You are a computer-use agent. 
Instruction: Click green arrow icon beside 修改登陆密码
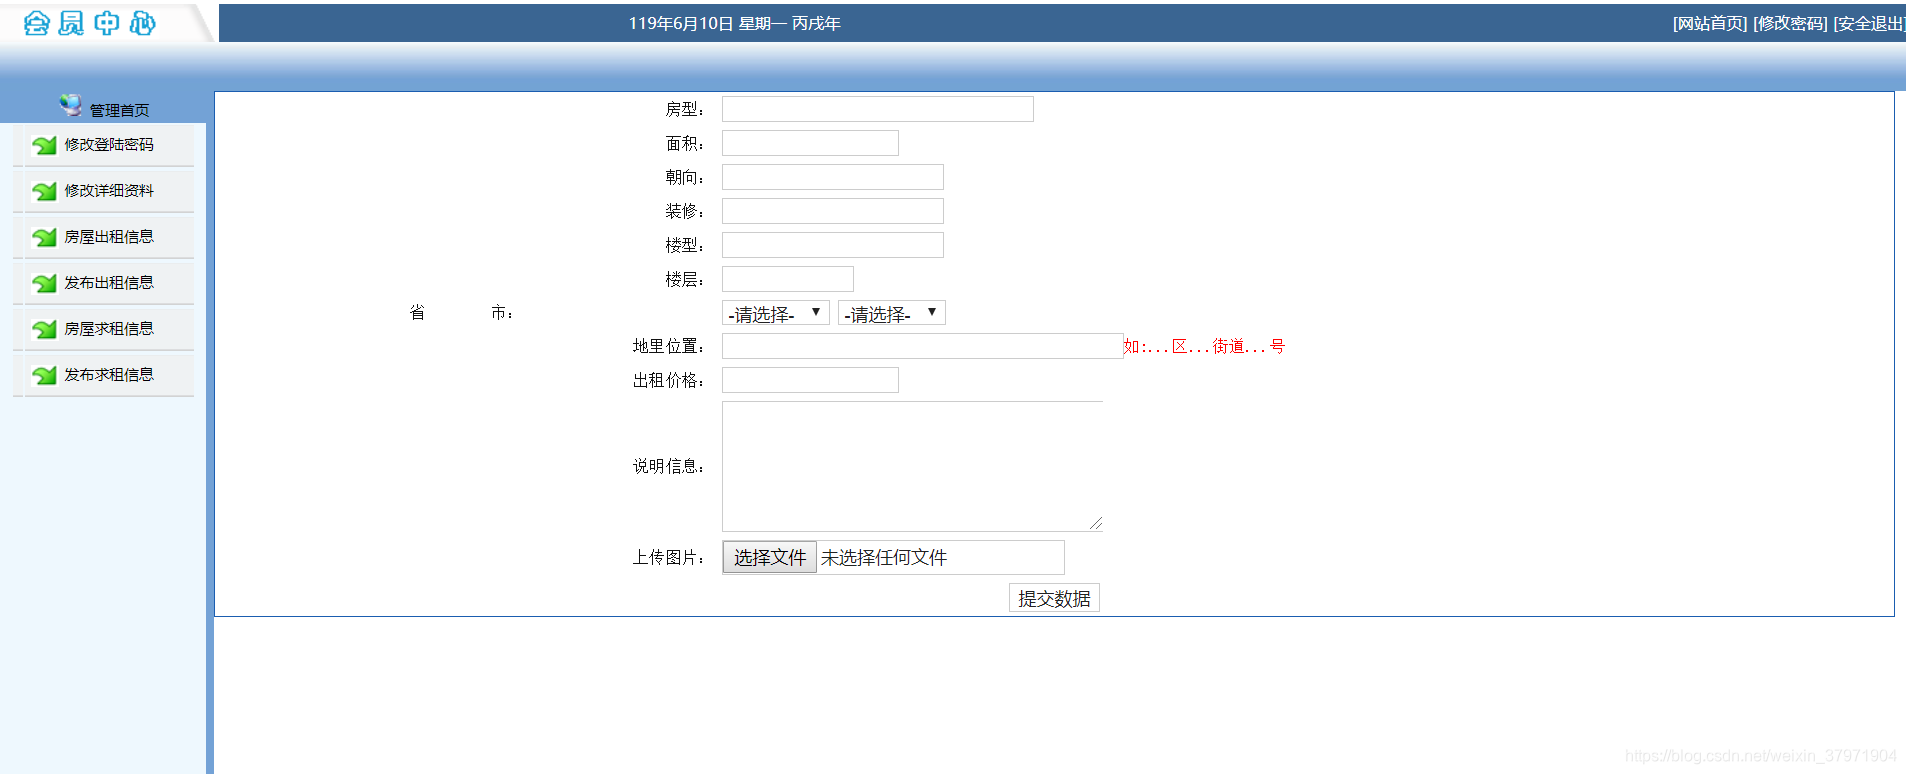(44, 146)
